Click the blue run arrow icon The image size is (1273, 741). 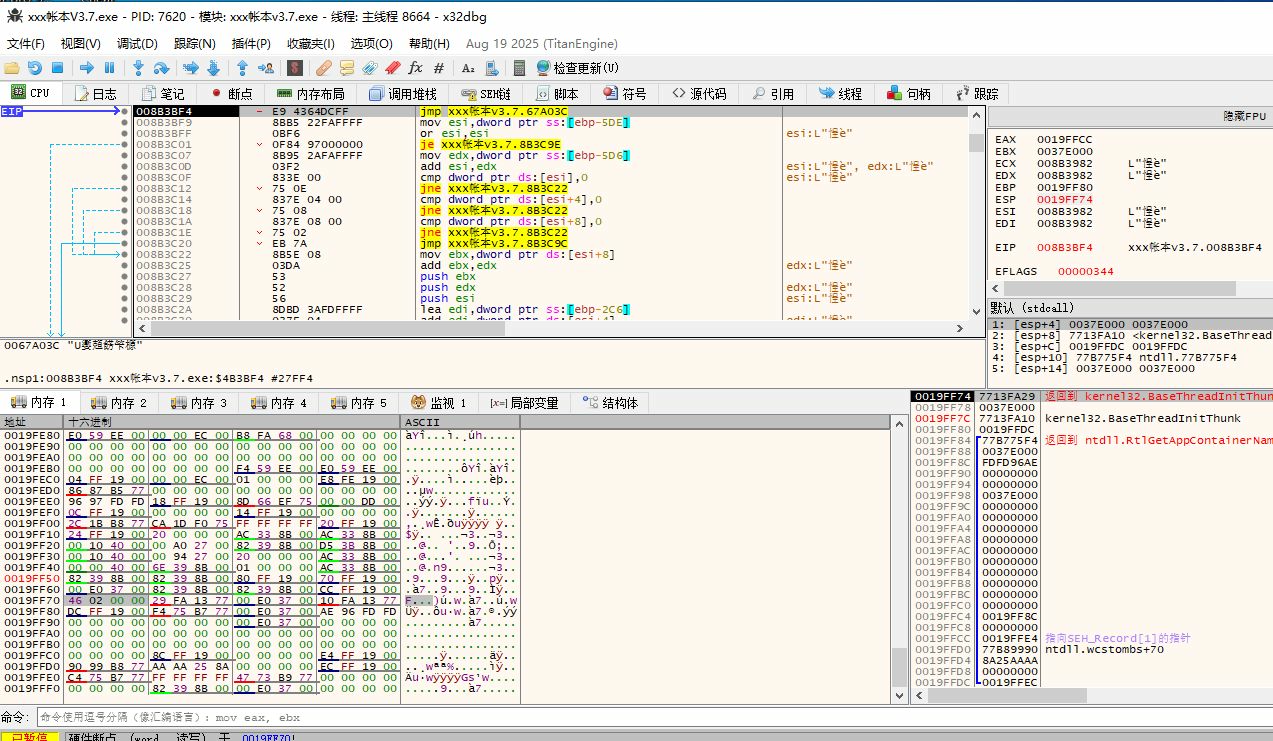click(86, 68)
